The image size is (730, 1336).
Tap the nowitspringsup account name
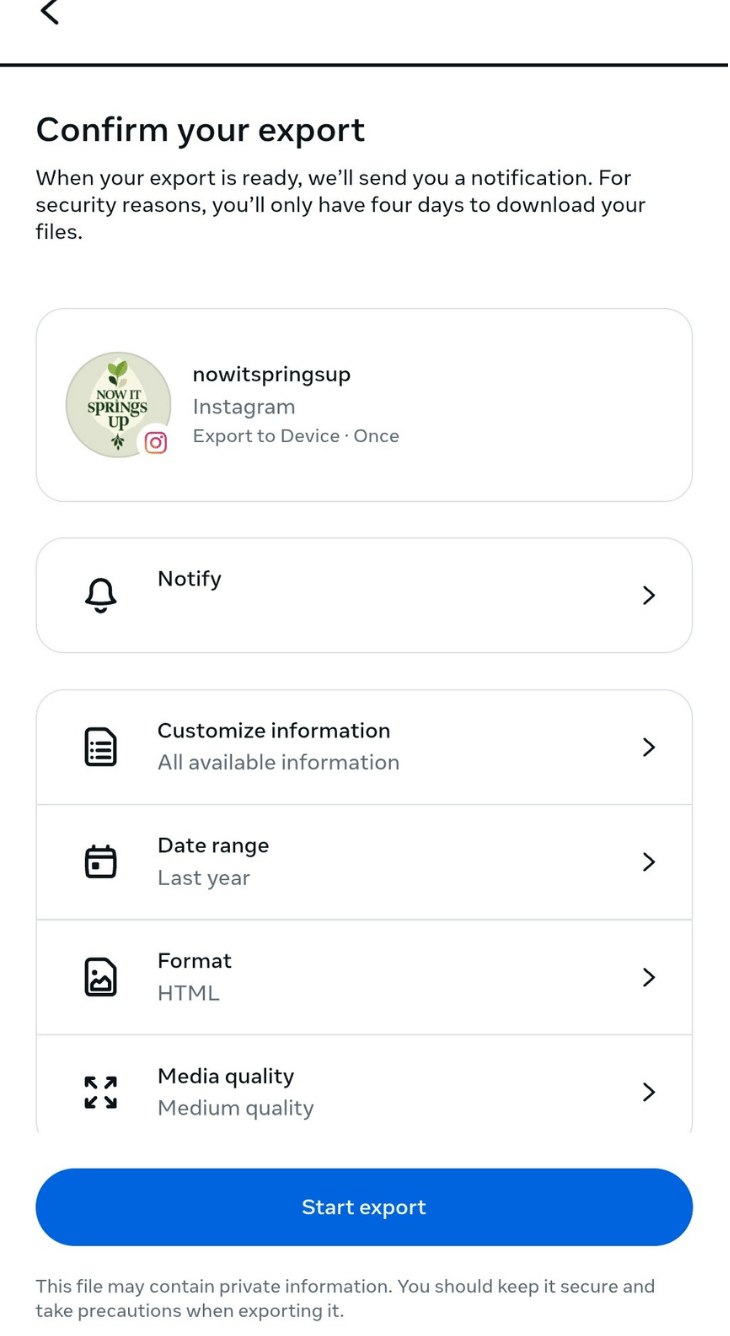(271, 375)
